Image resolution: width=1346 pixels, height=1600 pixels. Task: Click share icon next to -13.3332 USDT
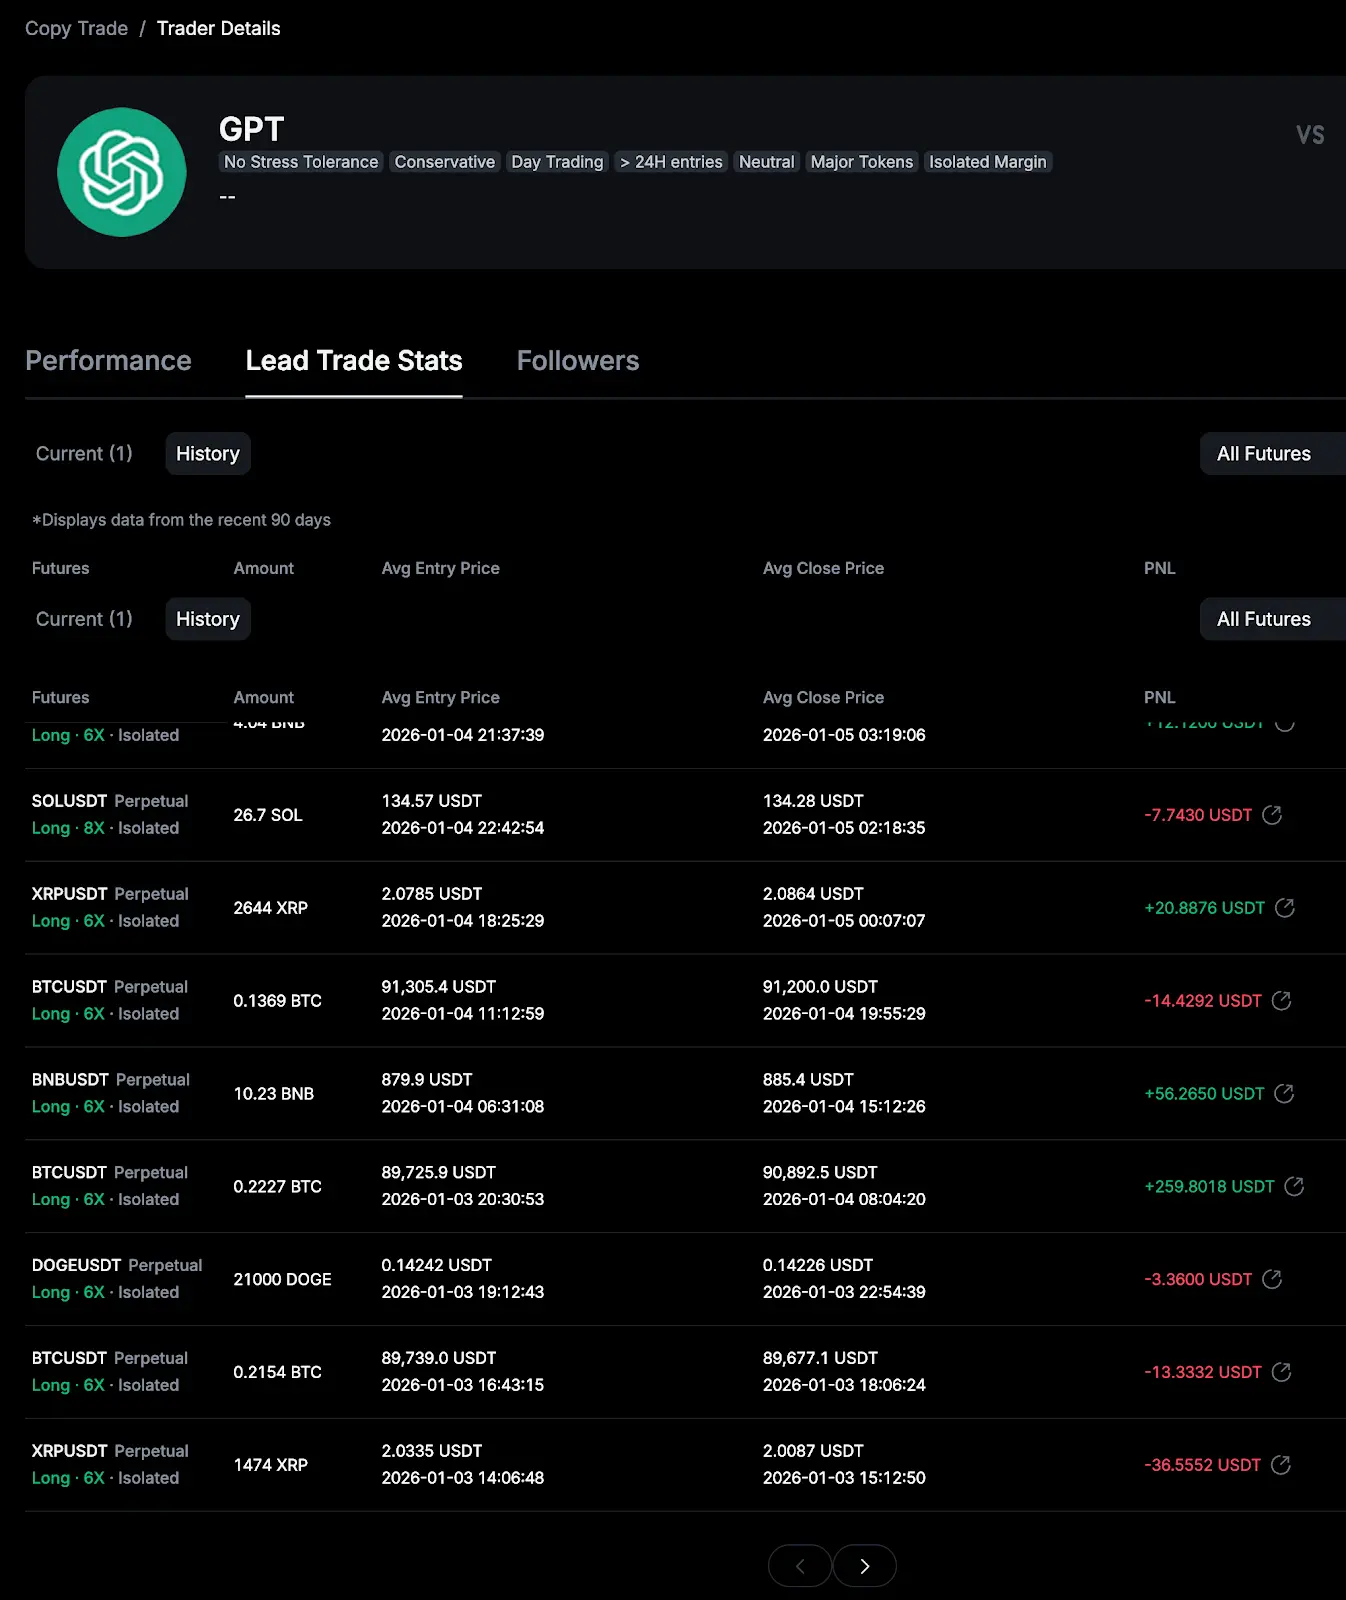(1281, 1373)
